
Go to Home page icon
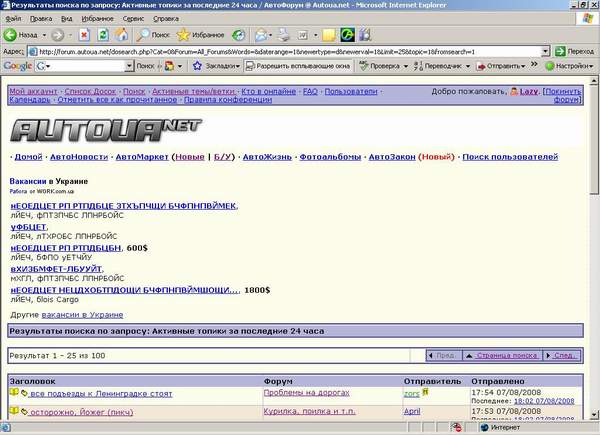[x=121, y=33]
